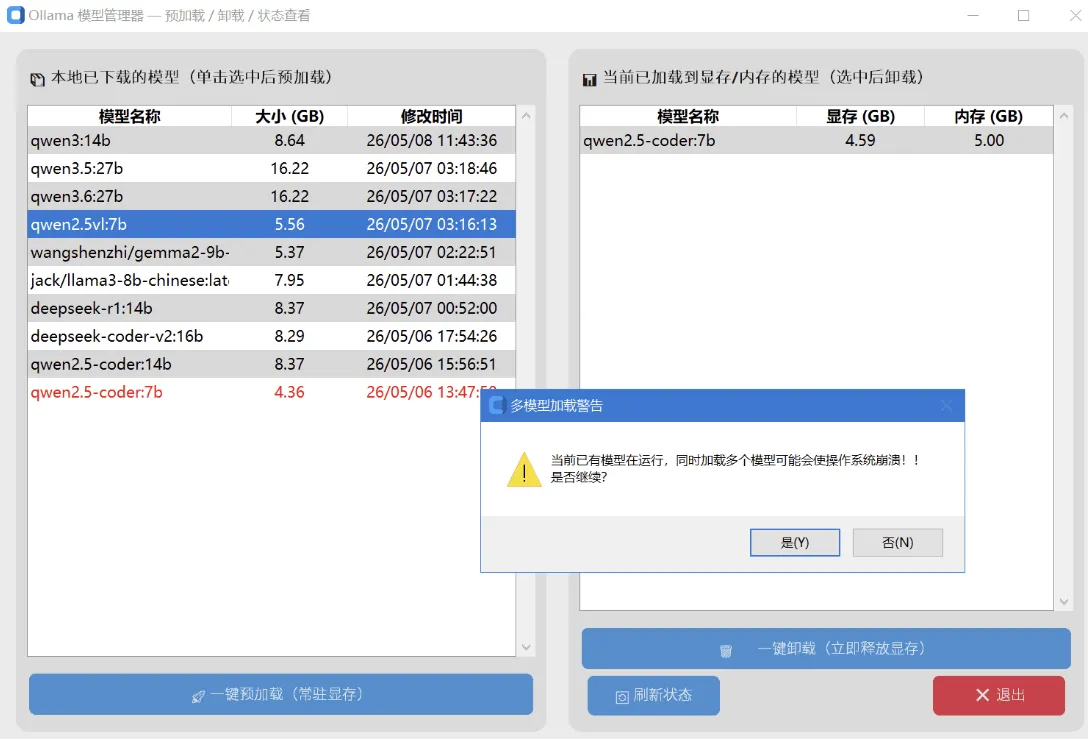The image size is (1091, 739).
Task: Click timestamp 26/05/07 00:52:00
Action: 431,308
